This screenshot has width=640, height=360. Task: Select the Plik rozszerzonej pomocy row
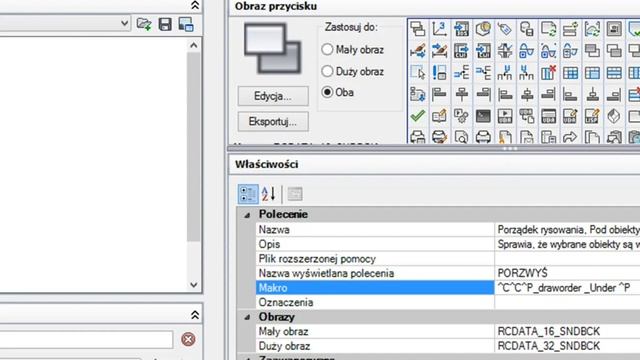(448, 259)
